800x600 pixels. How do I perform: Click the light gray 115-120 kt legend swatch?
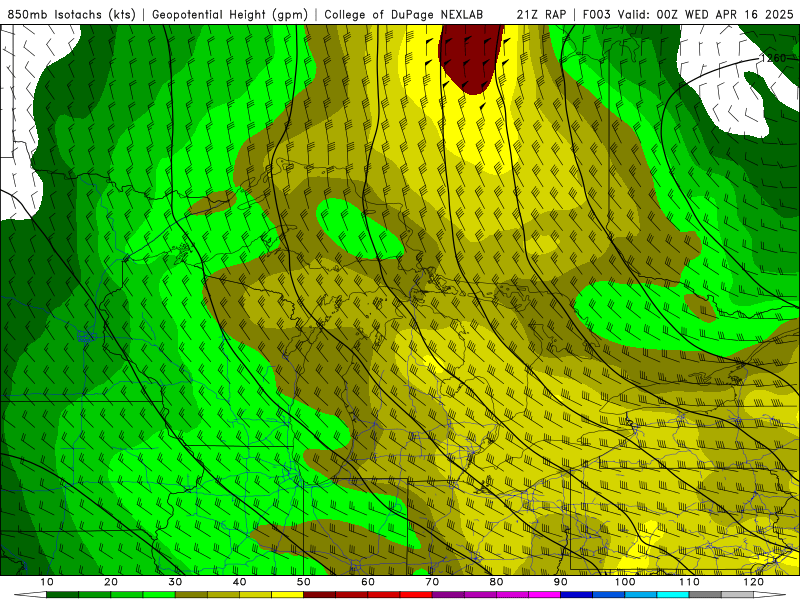pos(737,595)
